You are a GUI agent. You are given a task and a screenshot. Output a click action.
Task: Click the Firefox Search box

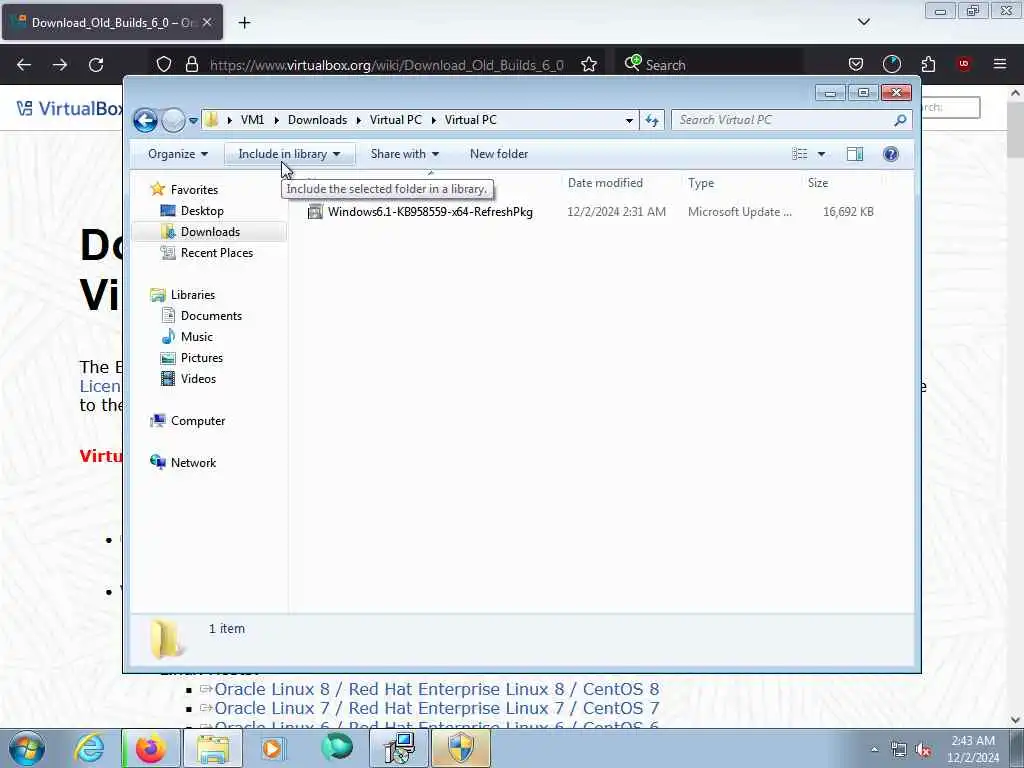[x=709, y=65]
